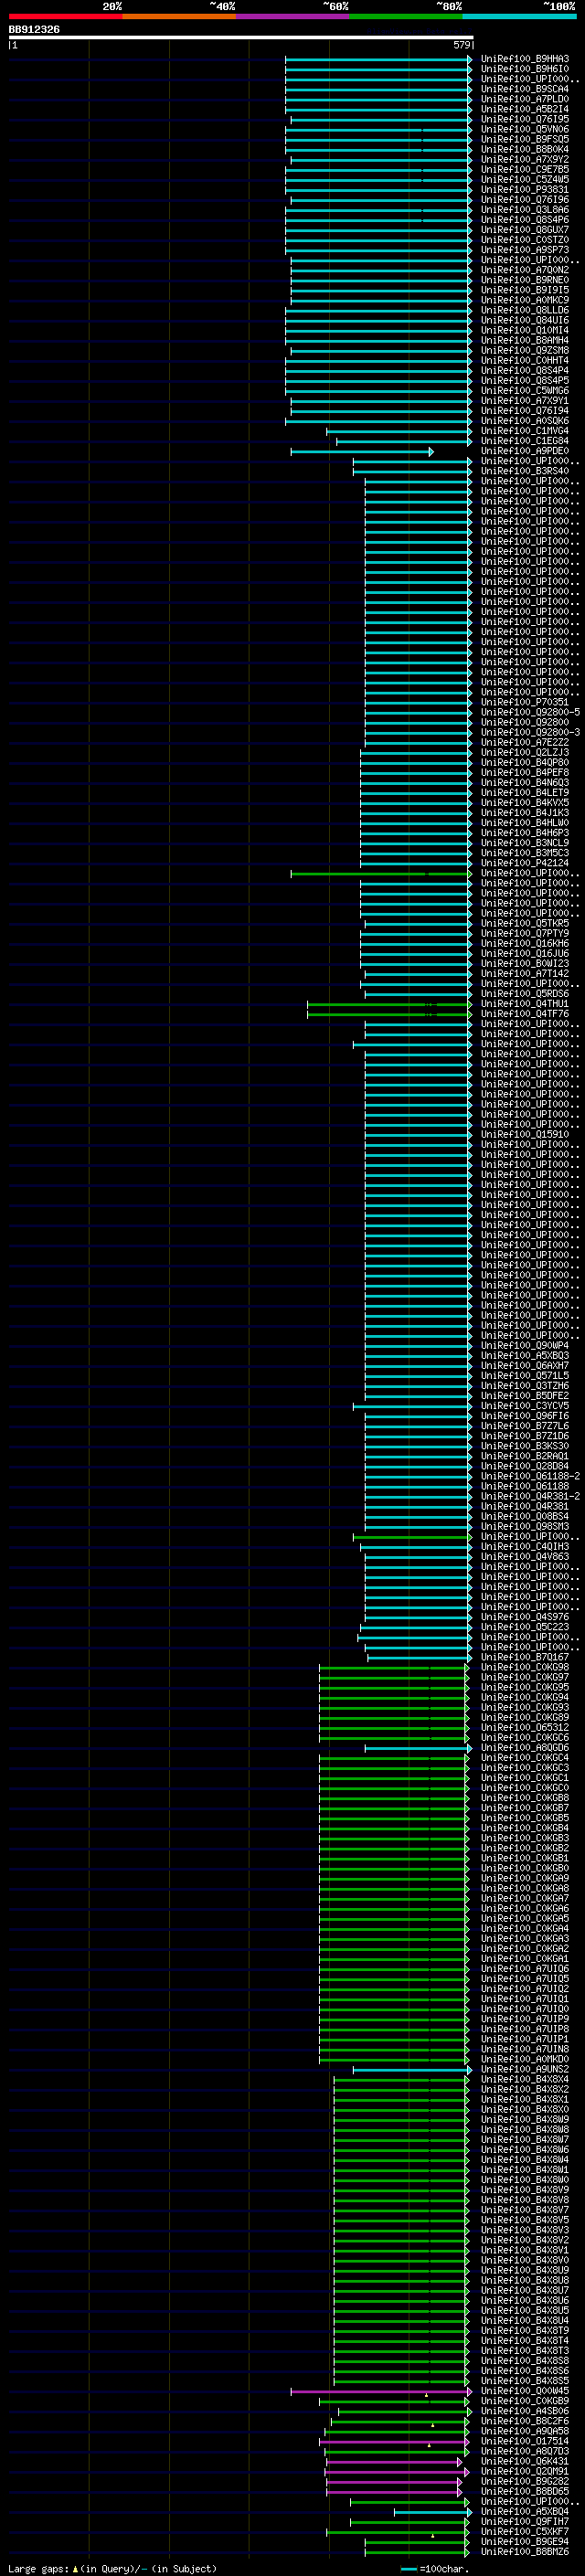Select label UniRef100_O65312
This screenshot has width=585, height=2576.
pyautogui.click(x=525, y=1728)
